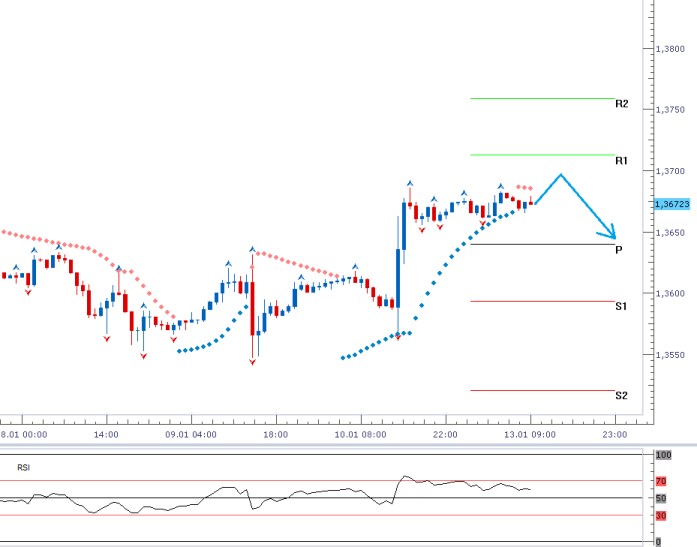This screenshot has width=697, height=547.
Task: Click the 1,3650 price axis value
Action: point(670,233)
